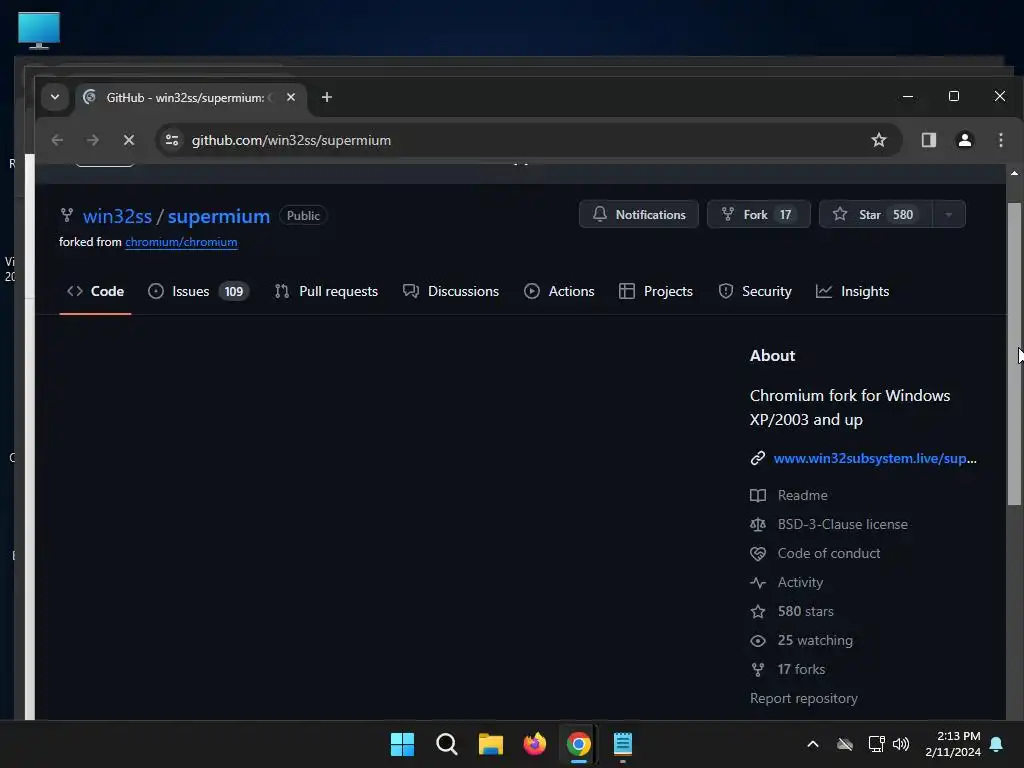Image resolution: width=1024 pixels, height=768 pixels.
Task: Expand the Star lists dropdown arrow
Action: (x=949, y=214)
